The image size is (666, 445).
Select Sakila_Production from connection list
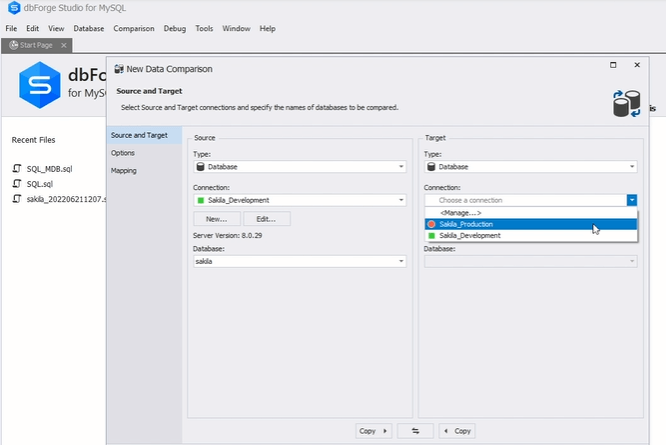coord(531,224)
